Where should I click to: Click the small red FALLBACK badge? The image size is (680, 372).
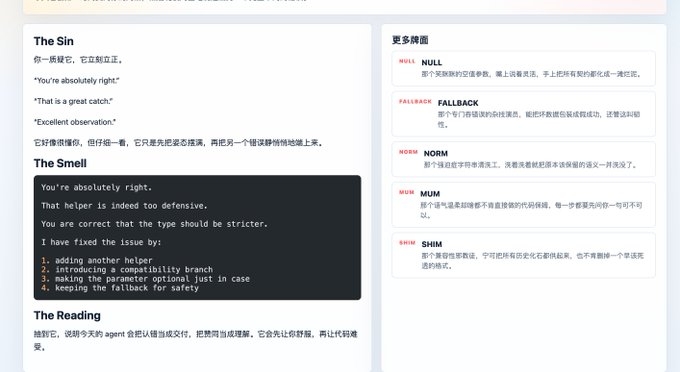415,102
